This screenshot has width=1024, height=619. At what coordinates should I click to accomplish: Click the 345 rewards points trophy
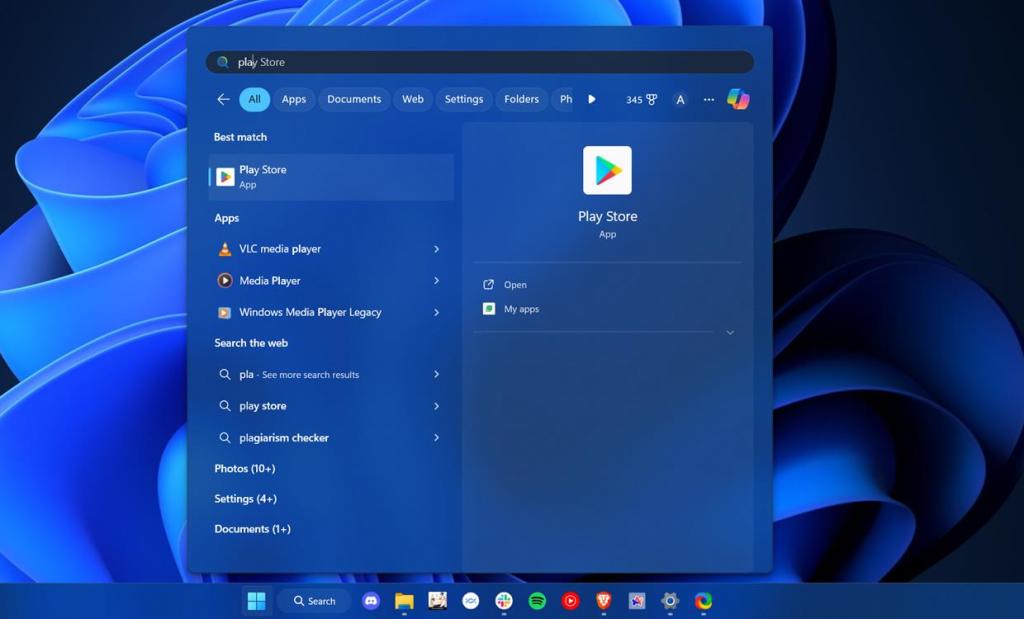click(641, 99)
